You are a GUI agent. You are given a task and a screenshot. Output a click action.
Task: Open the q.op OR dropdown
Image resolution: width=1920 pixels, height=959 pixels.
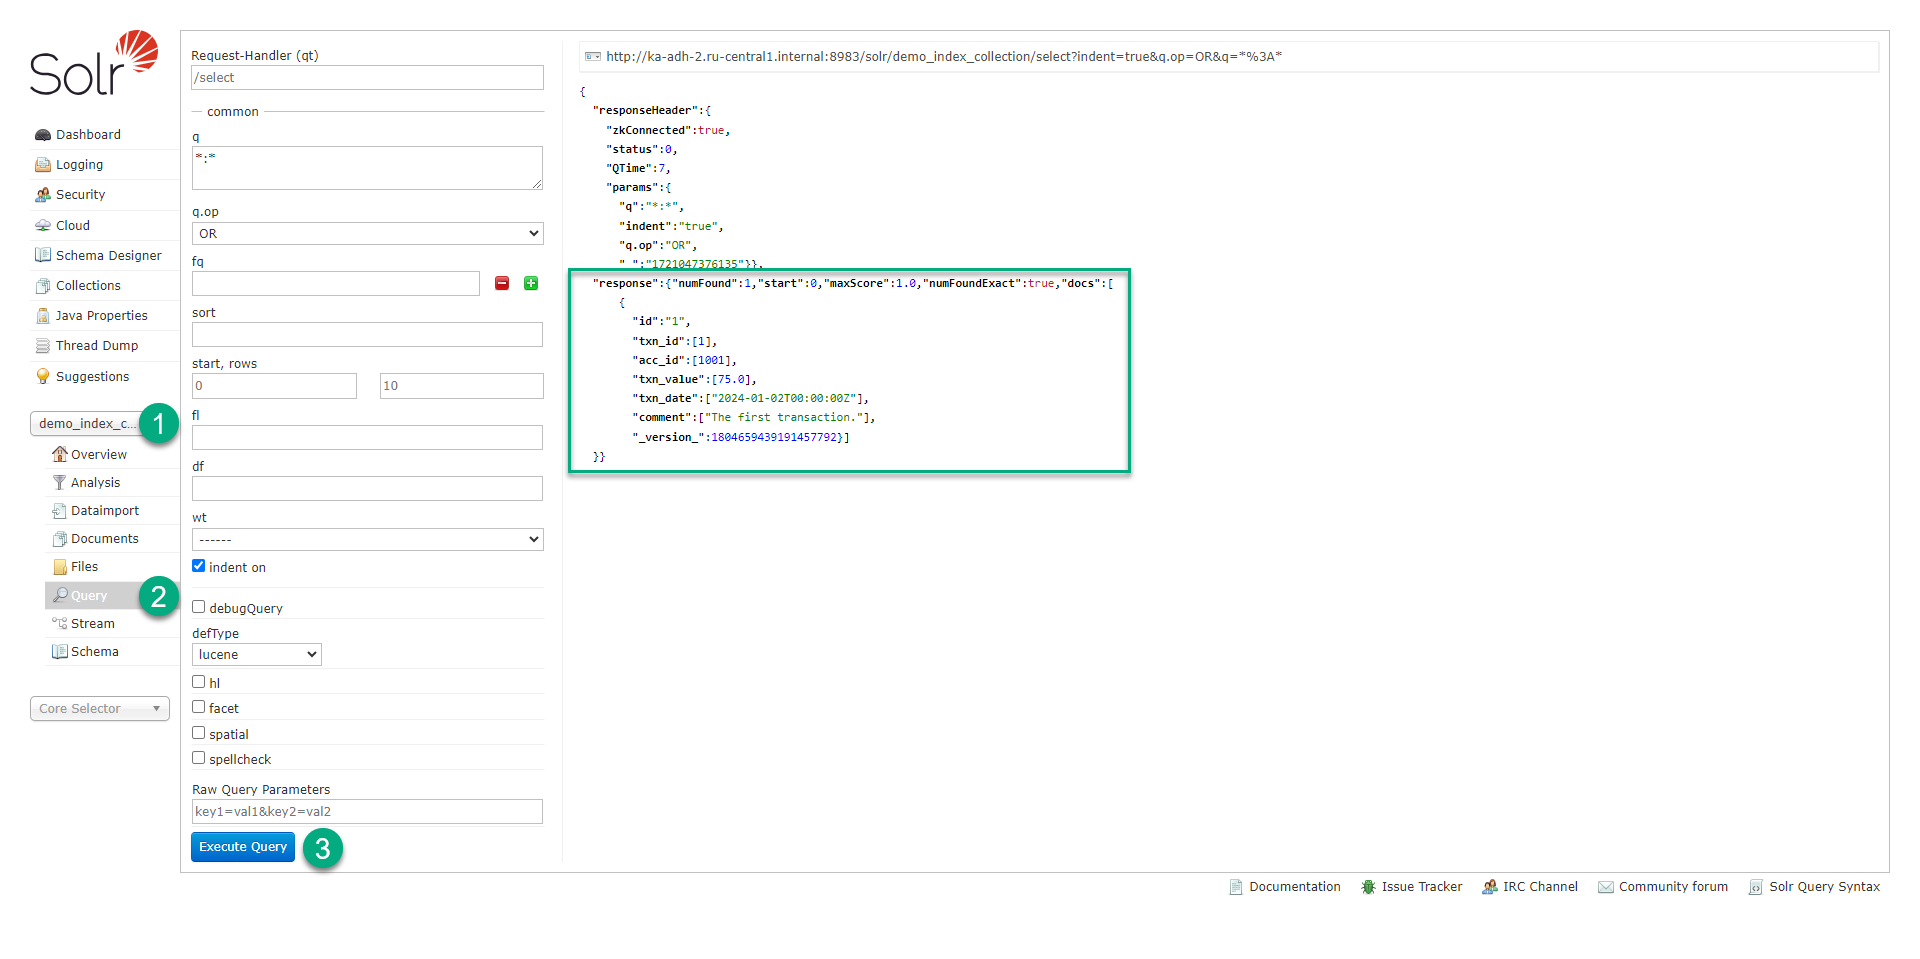click(368, 234)
